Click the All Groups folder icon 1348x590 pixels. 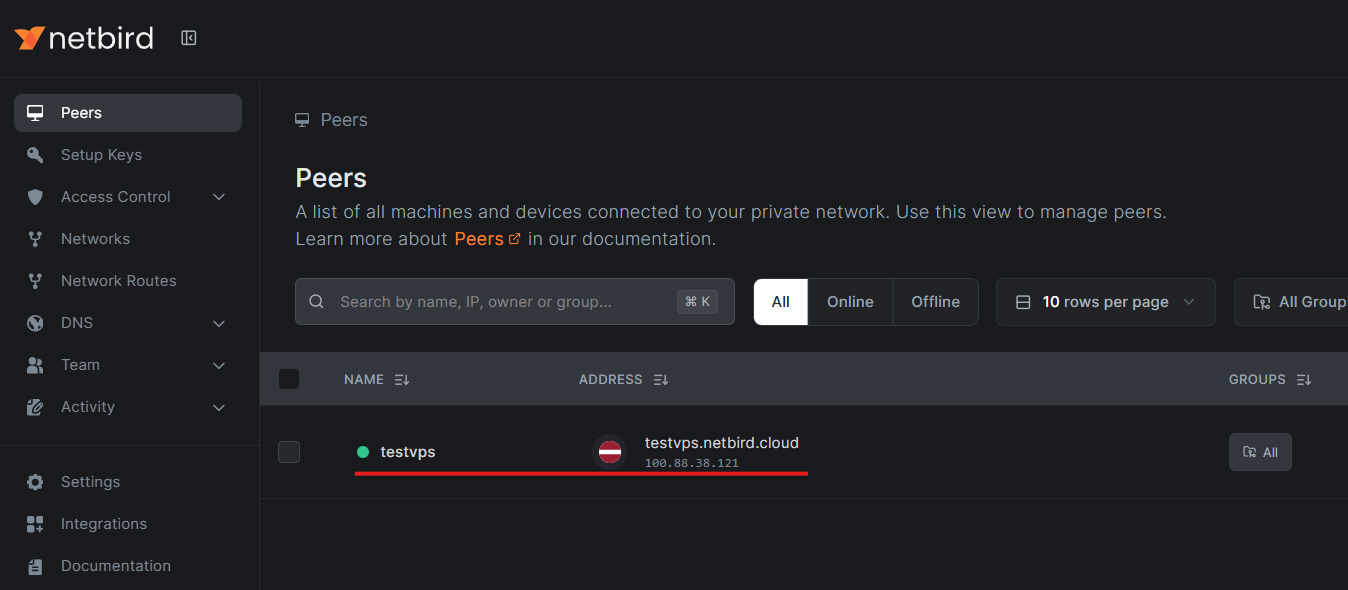[1261, 302]
